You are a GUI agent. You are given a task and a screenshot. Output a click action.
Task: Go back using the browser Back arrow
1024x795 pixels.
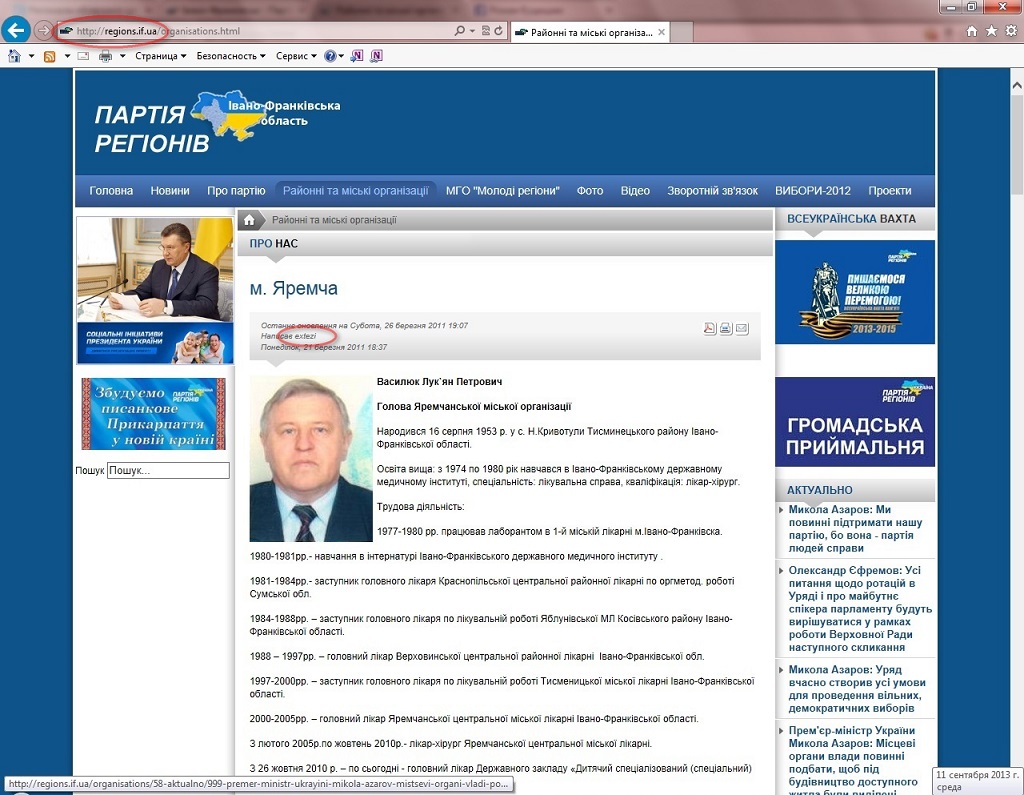[x=16, y=30]
